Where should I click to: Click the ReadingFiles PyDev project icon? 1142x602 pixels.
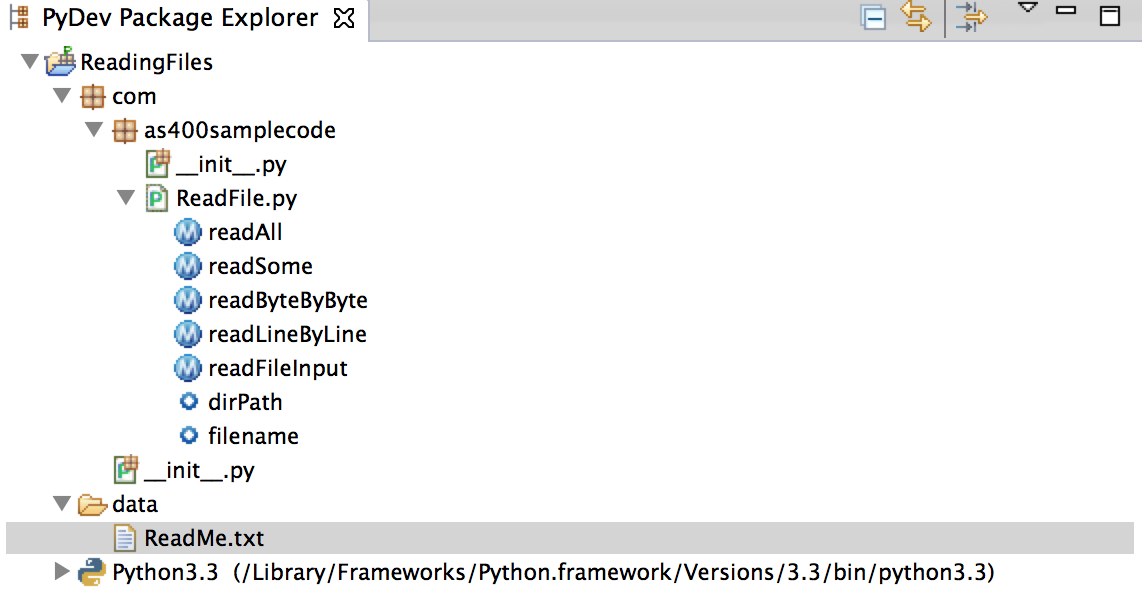60,62
